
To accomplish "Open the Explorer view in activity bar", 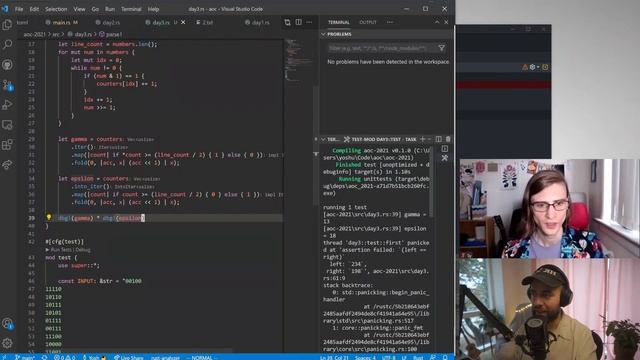I will 7,25.
